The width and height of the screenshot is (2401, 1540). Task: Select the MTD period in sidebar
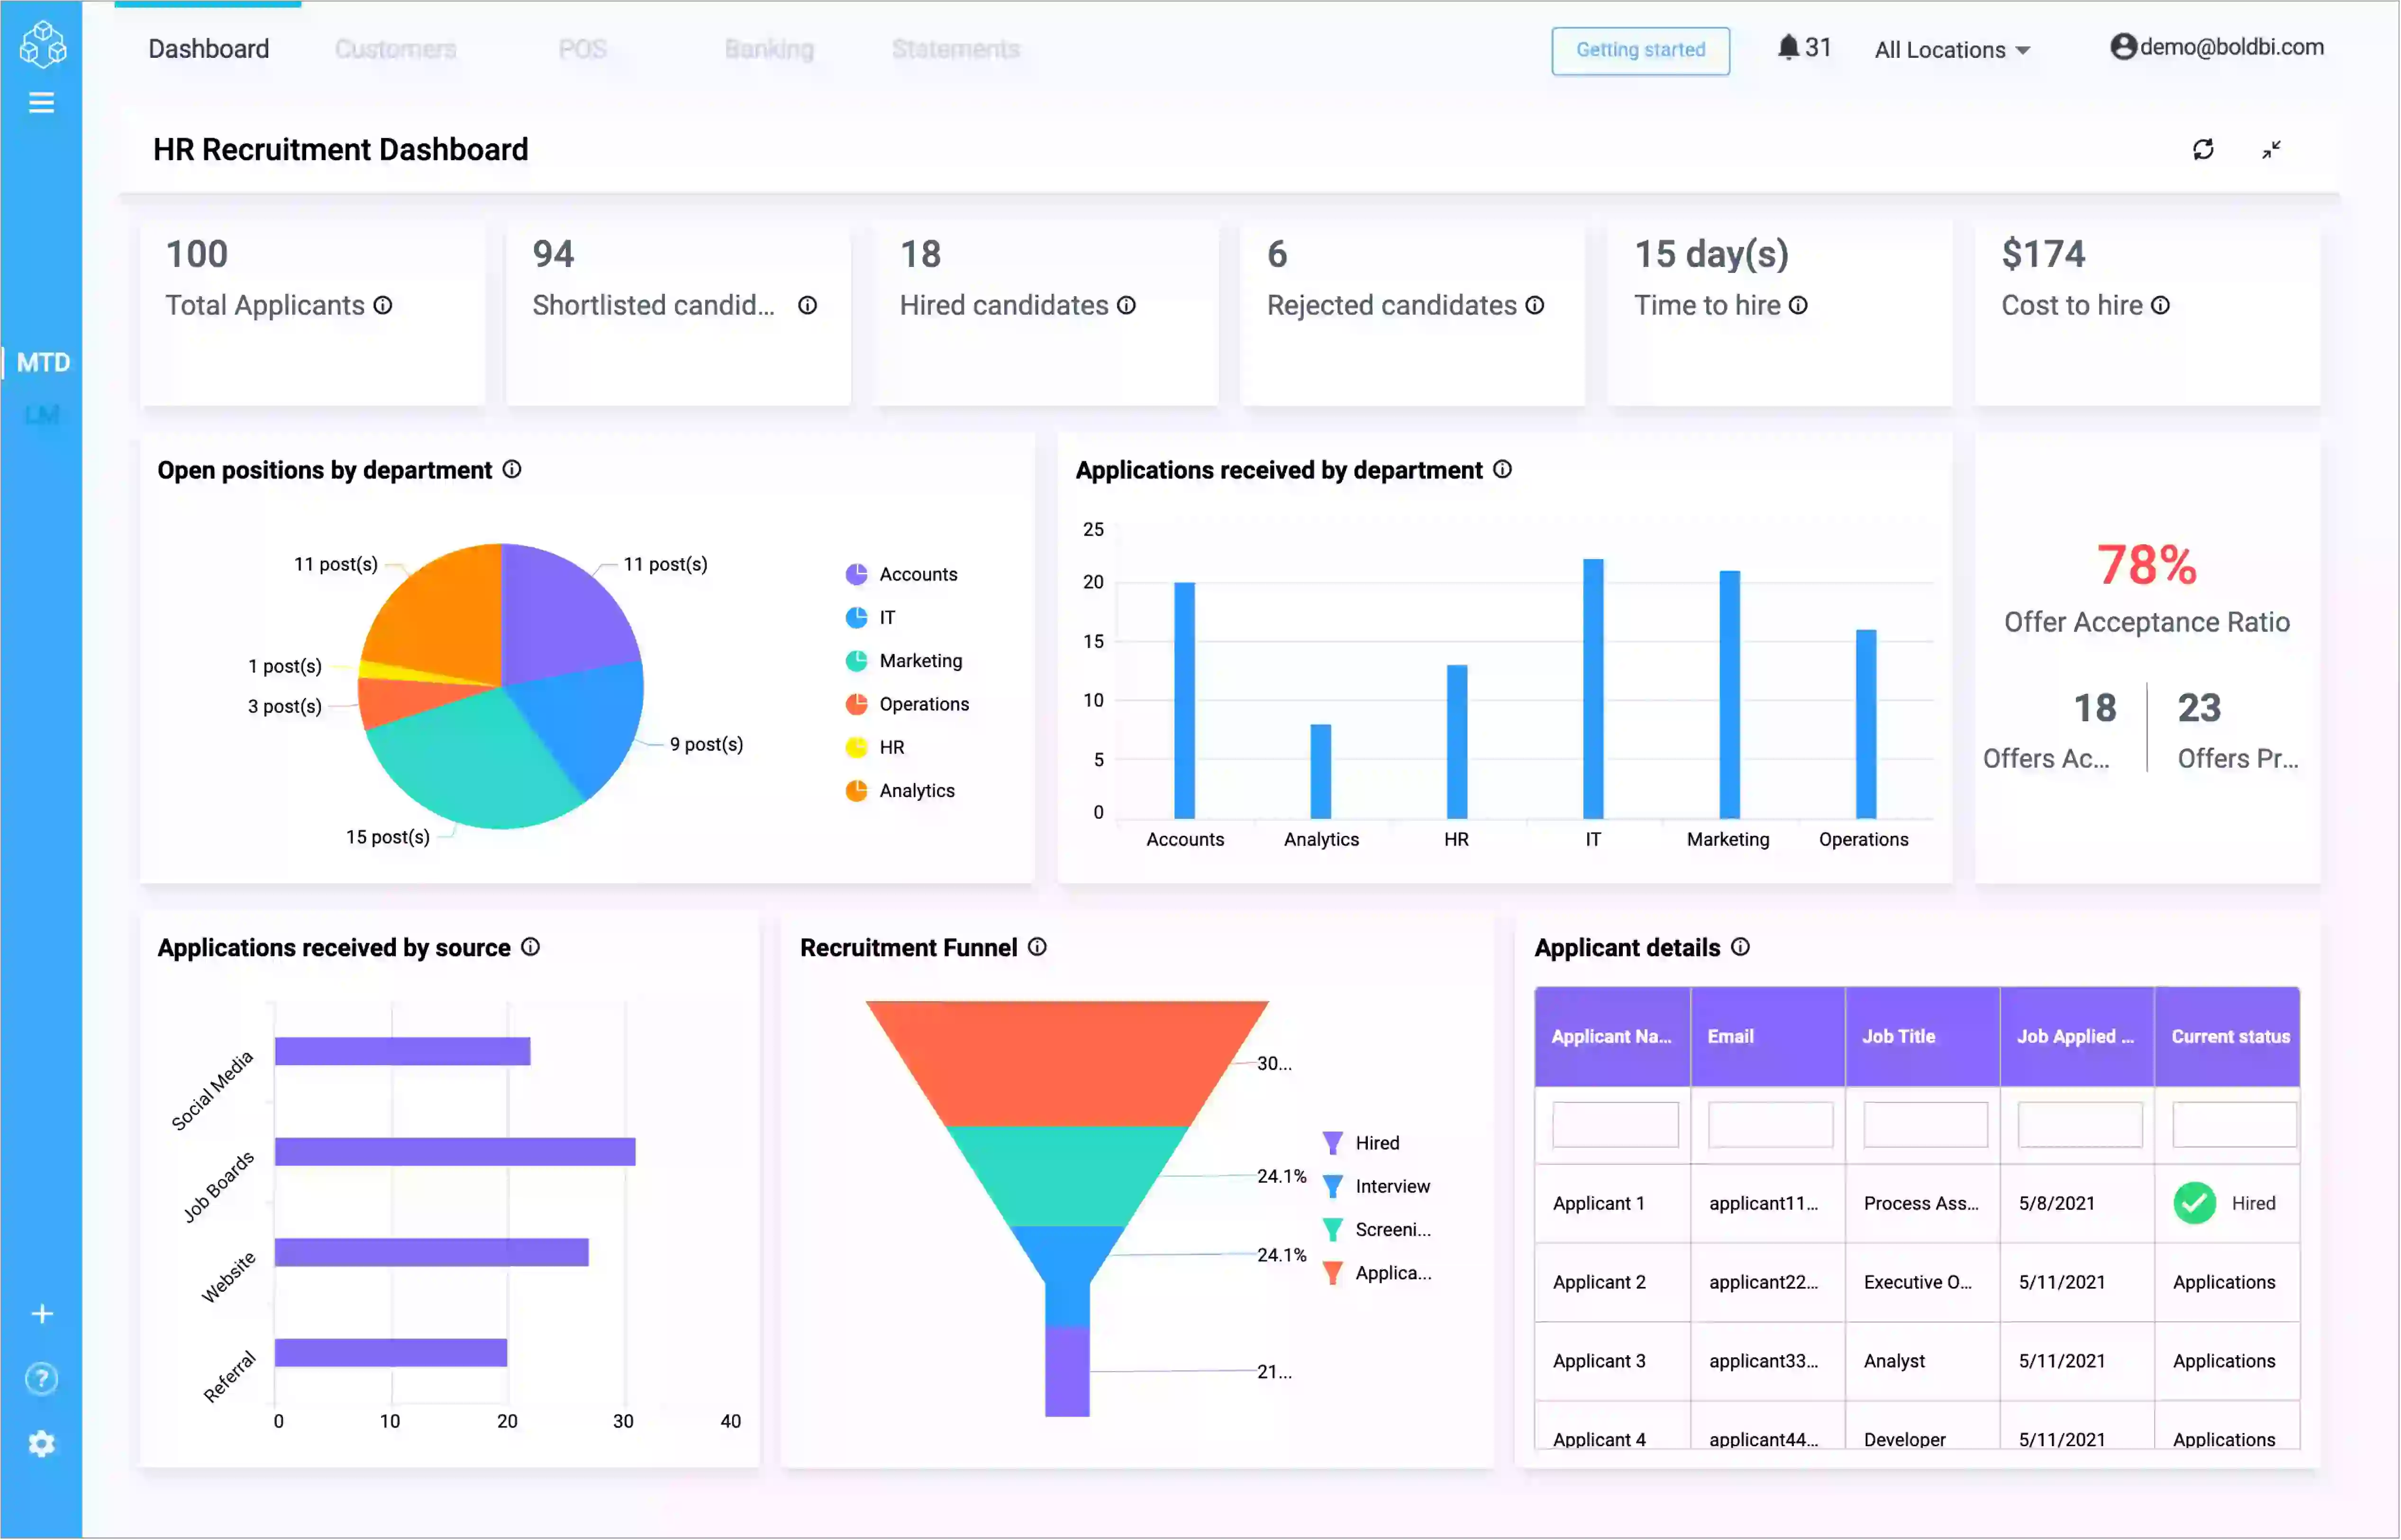coord(43,363)
